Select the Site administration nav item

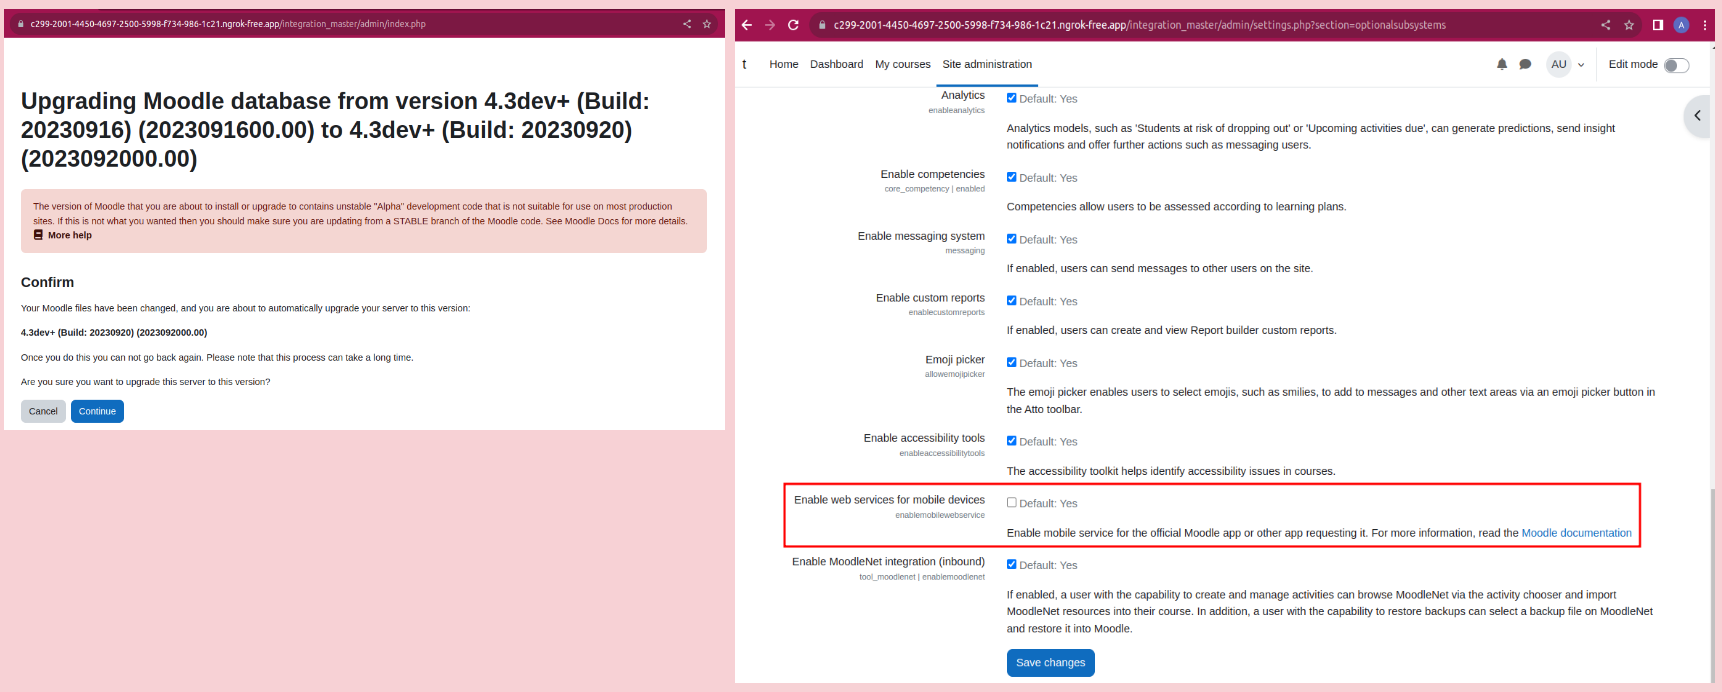[987, 64]
